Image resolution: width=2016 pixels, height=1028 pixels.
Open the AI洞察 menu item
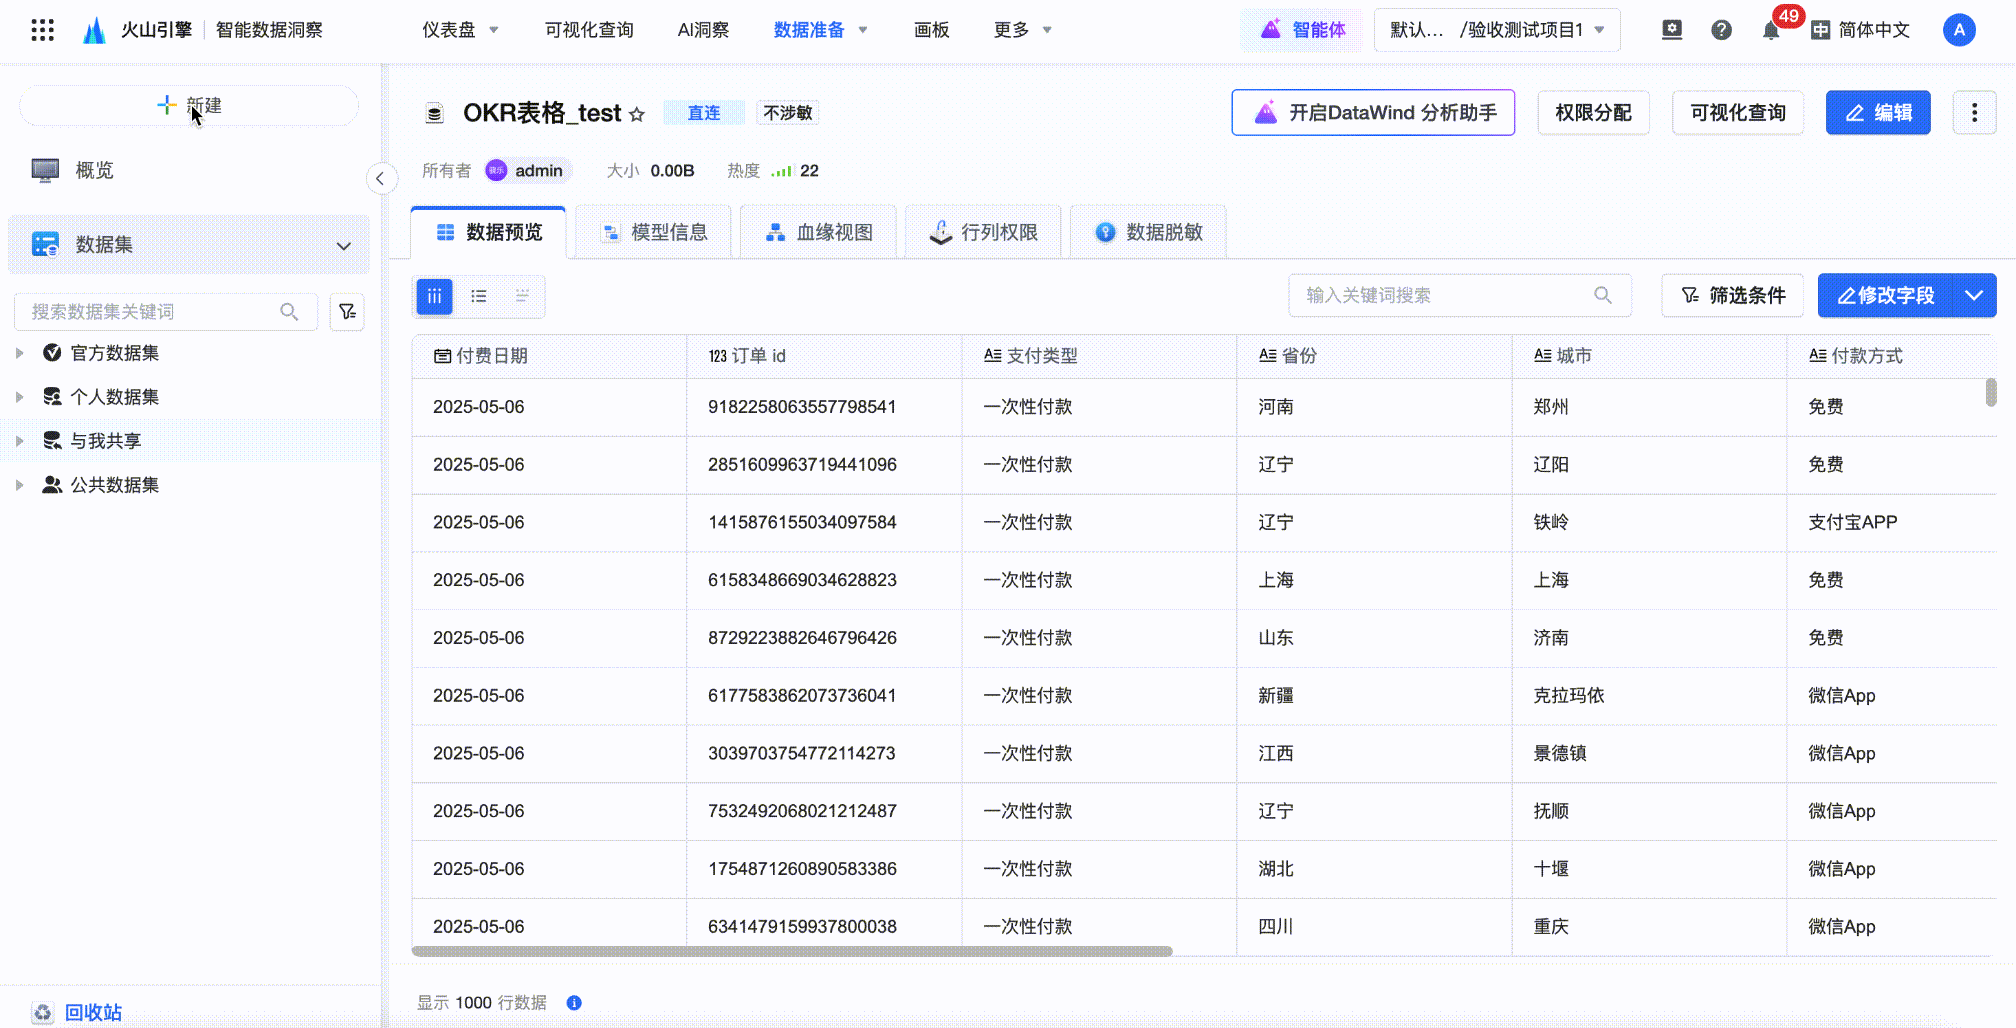(x=703, y=30)
